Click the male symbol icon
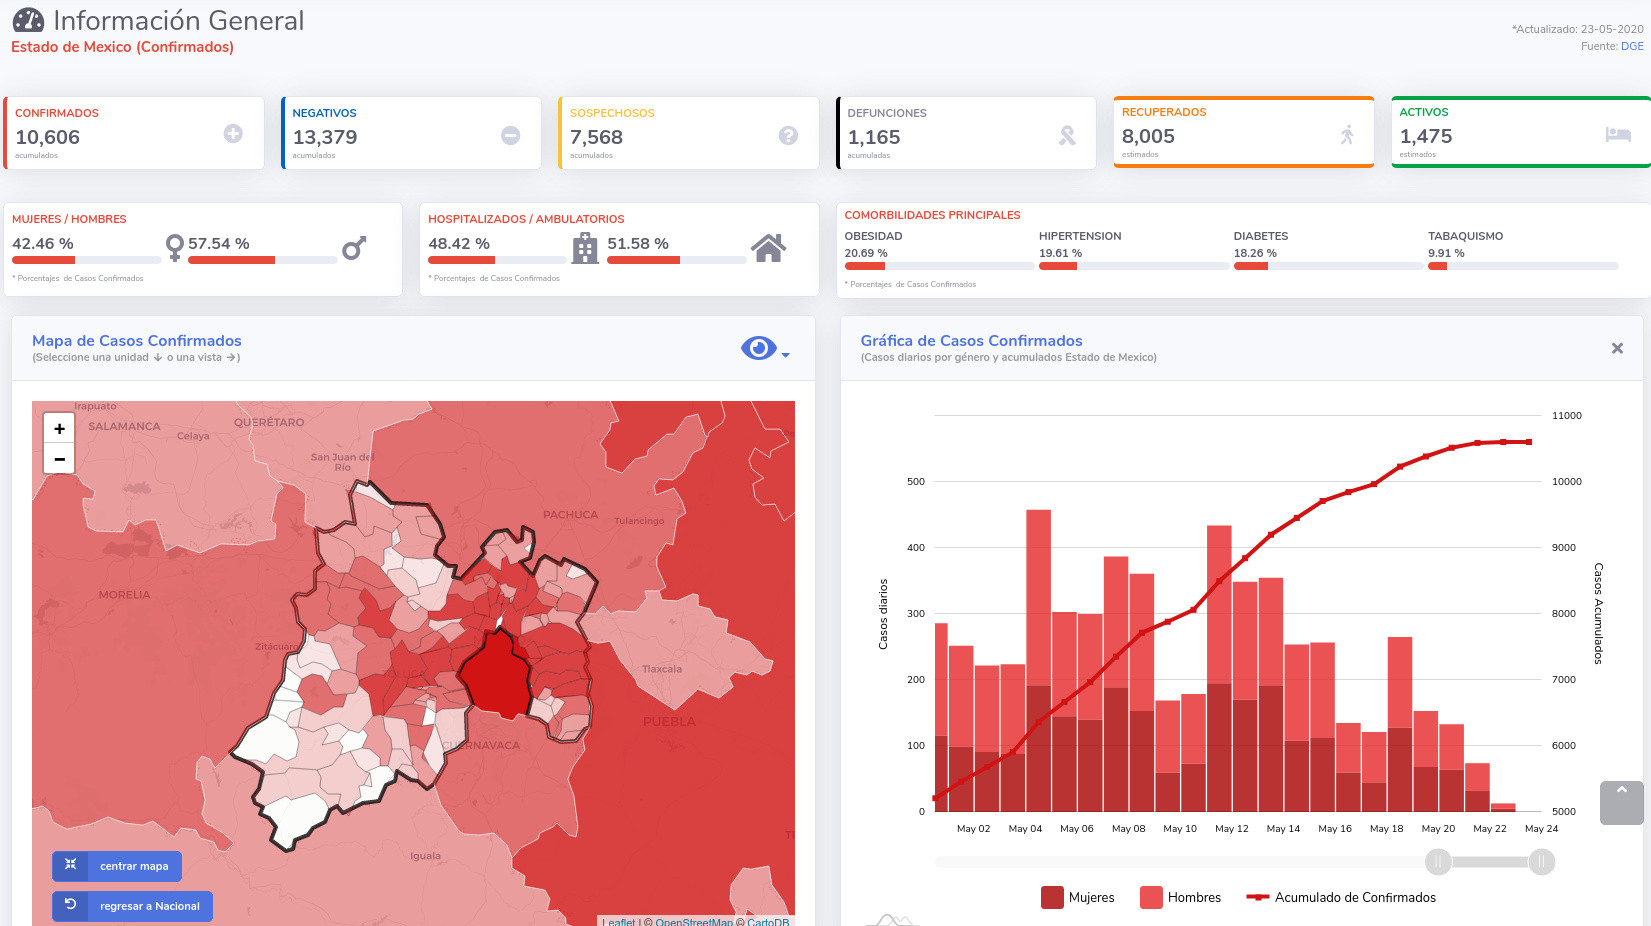Viewport: 1651px width, 926px height. click(x=354, y=247)
